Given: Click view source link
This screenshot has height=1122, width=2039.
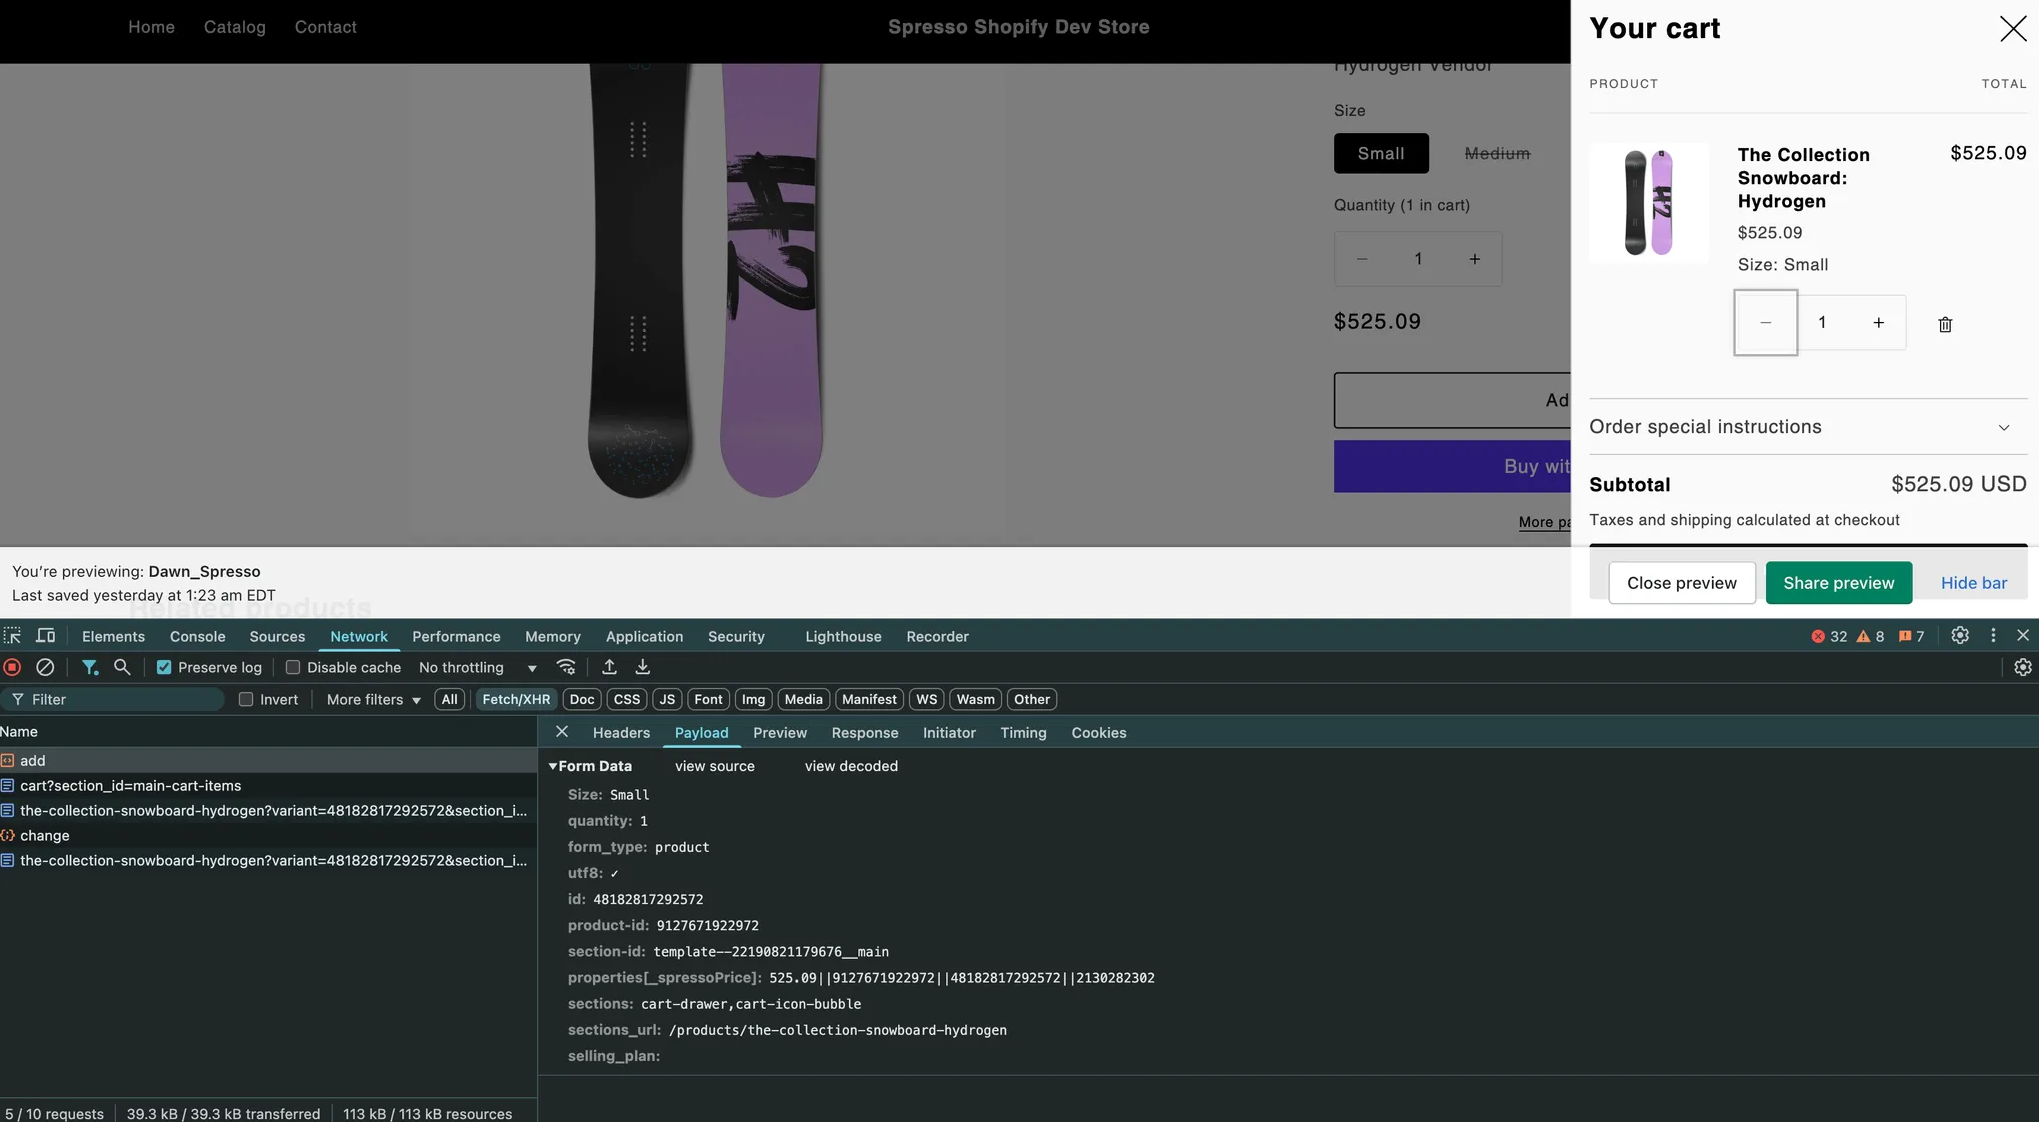Looking at the screenshot, I should (x=714, y=766).
